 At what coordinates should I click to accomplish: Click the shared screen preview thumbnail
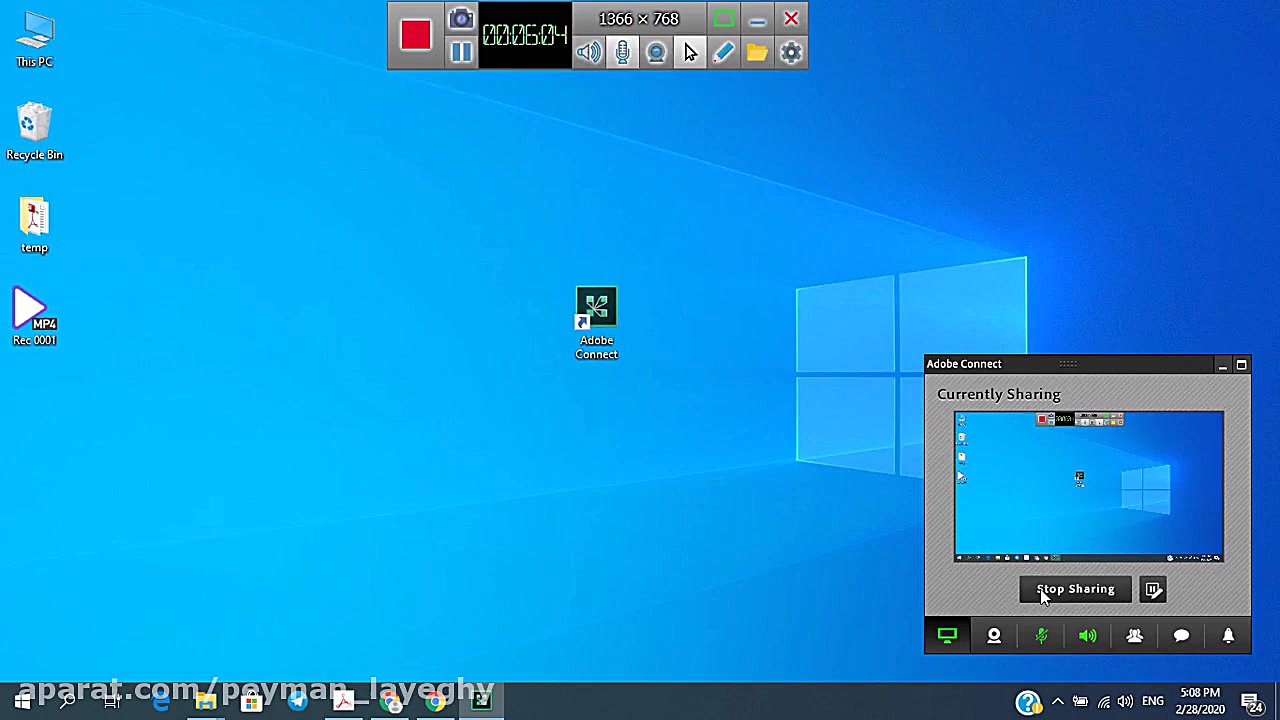[x=1088, y=486]
